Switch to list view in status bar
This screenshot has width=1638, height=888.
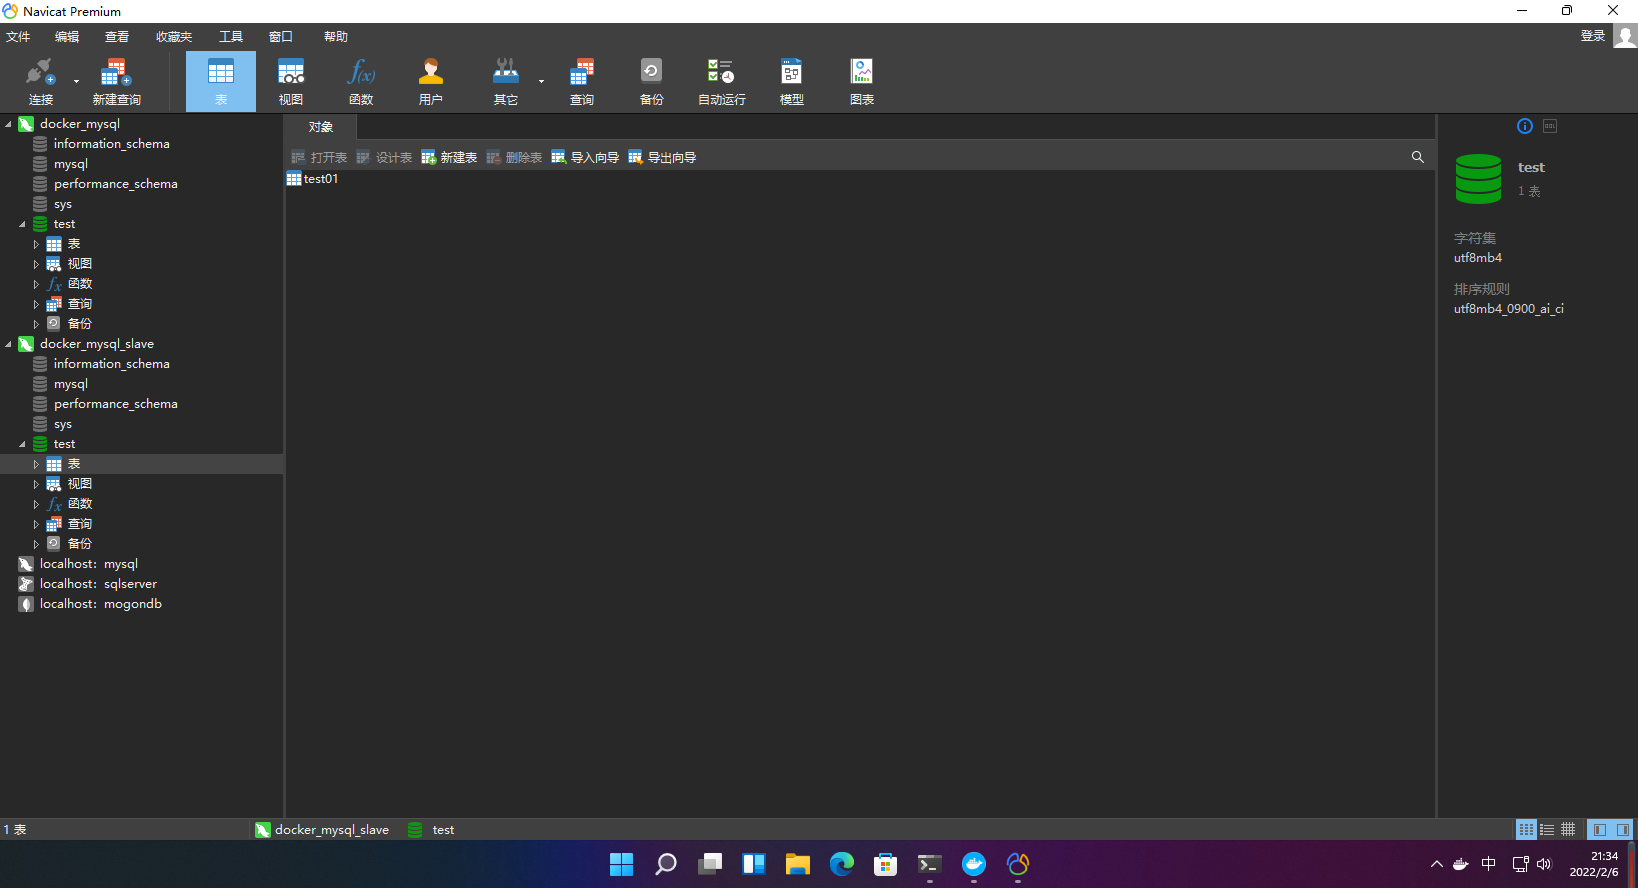(1526, 829)
